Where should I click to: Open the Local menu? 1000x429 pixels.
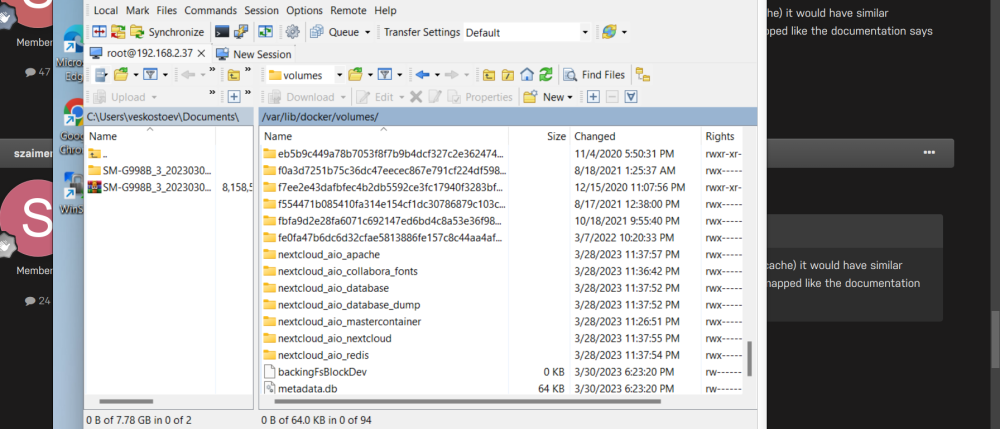coord(106,10)
